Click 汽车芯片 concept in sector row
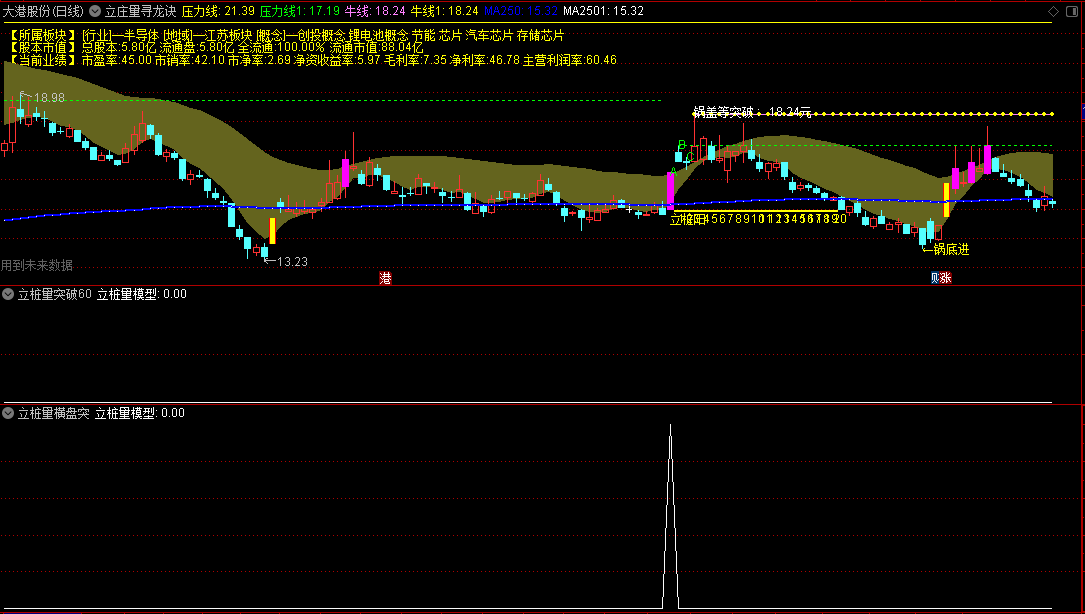Screen dimensions: 1085x614 pyautogui.click(x=489, y=35)
